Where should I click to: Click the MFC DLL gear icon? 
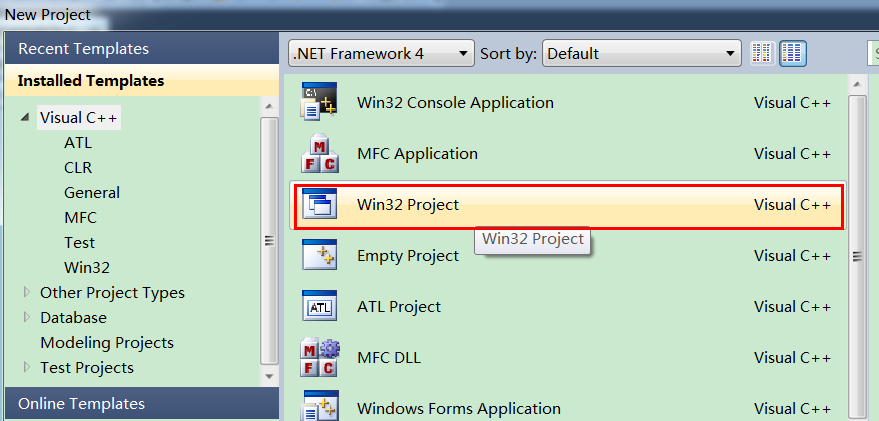(320, 357)
